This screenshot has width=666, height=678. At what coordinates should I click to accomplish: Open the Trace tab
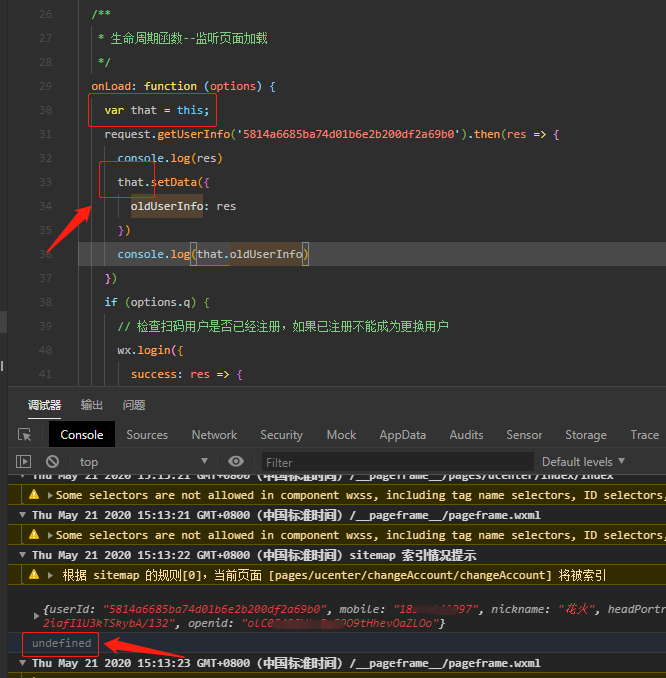pyautogui.click(x=644, y=435)
